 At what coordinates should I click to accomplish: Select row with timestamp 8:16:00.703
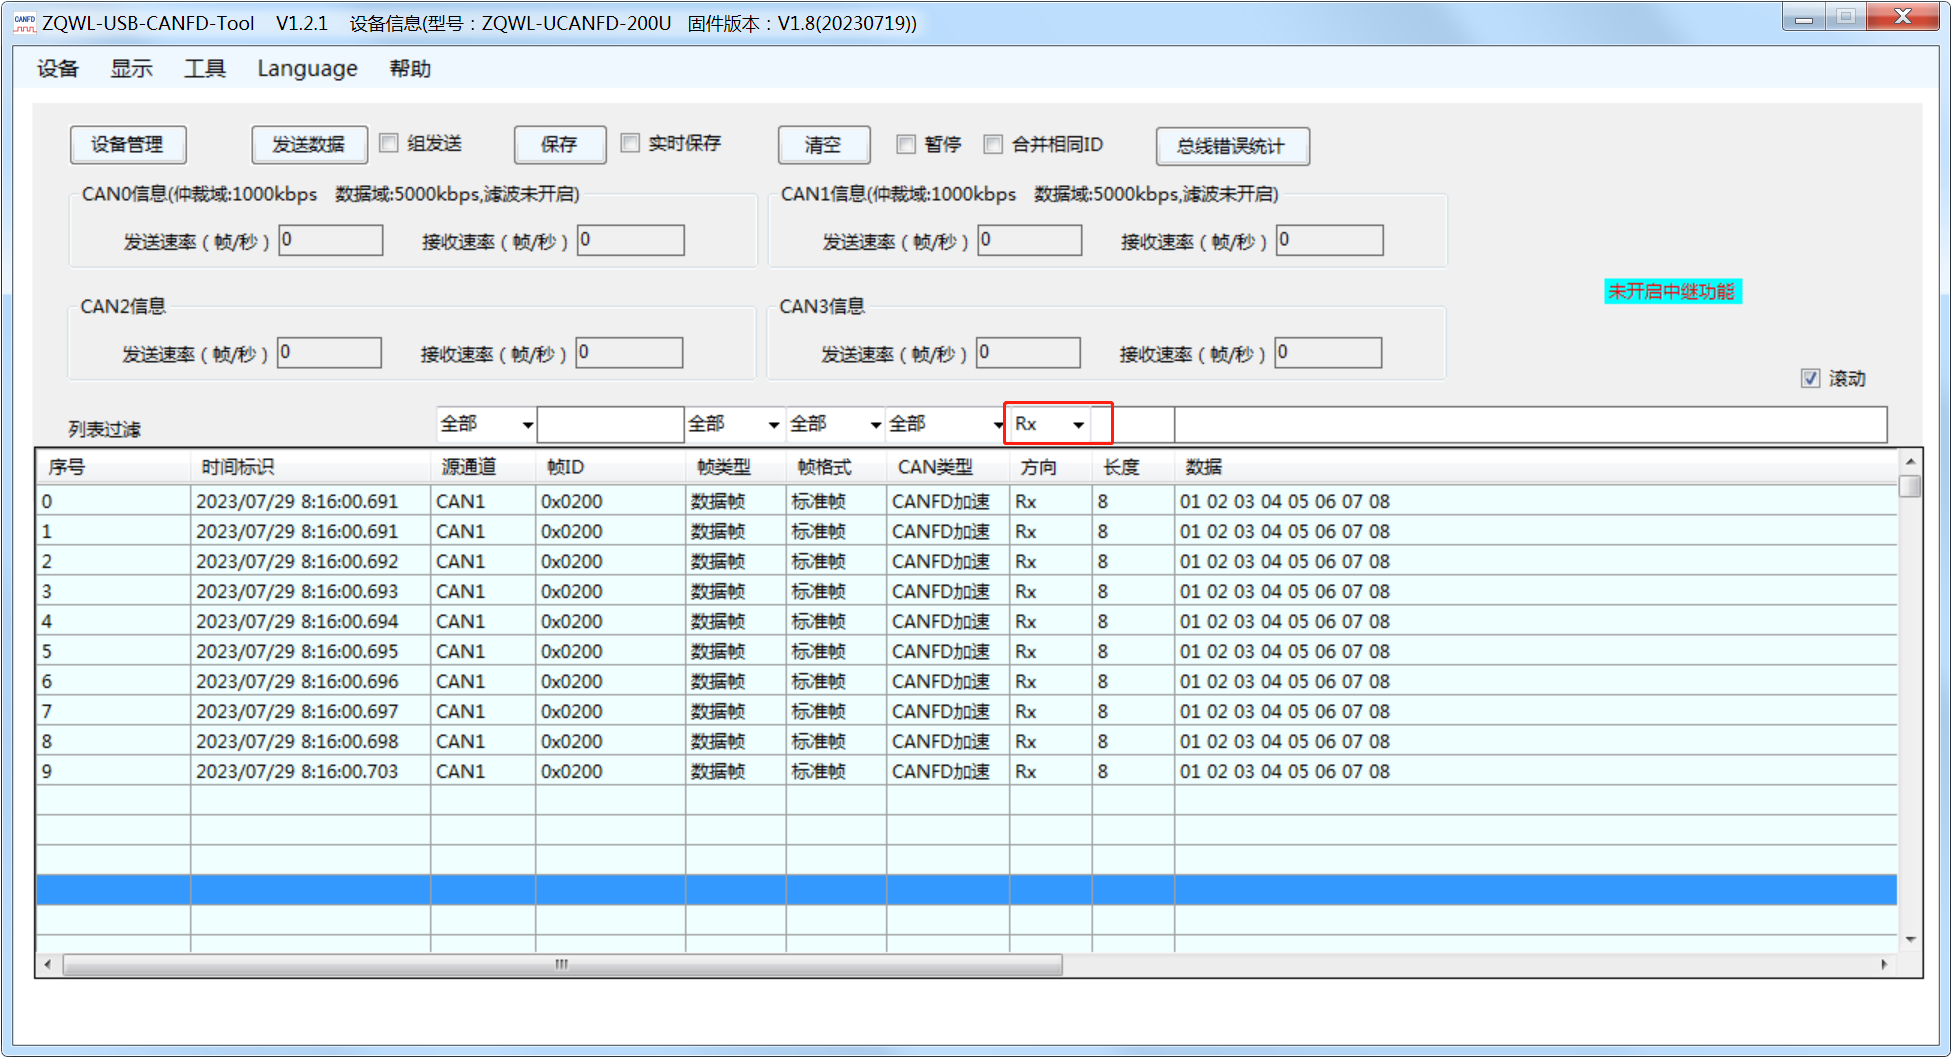(x=967, y=771)
